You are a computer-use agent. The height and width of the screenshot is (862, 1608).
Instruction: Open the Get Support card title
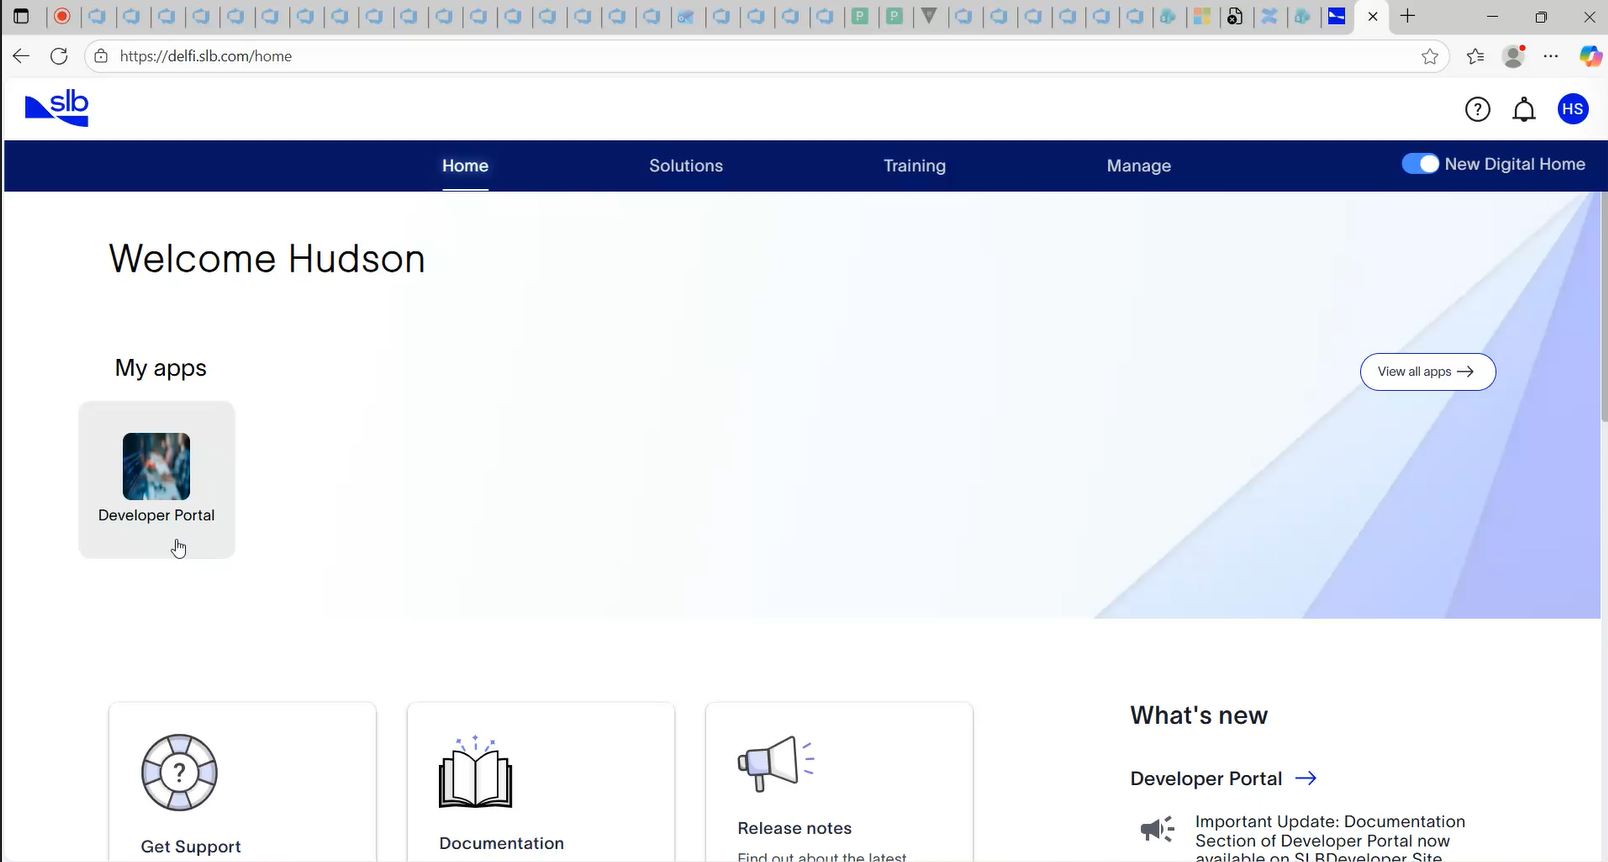click(x=191, y=846)
